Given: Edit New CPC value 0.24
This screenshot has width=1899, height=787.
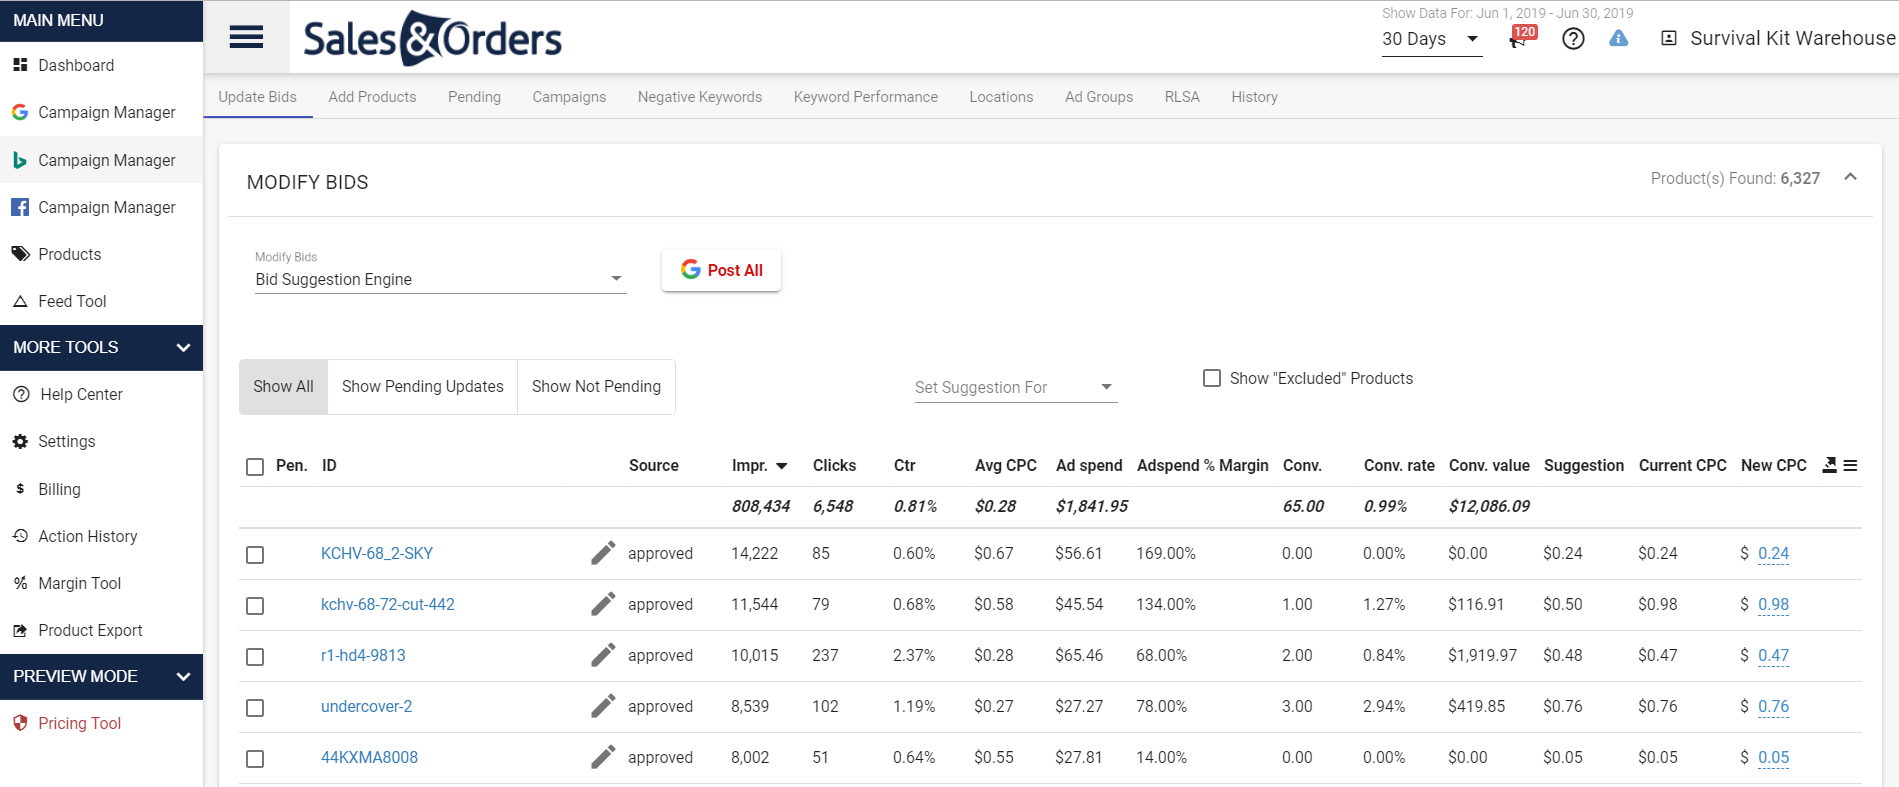Looking at the screenshot, I should (x=1773, y=553).
